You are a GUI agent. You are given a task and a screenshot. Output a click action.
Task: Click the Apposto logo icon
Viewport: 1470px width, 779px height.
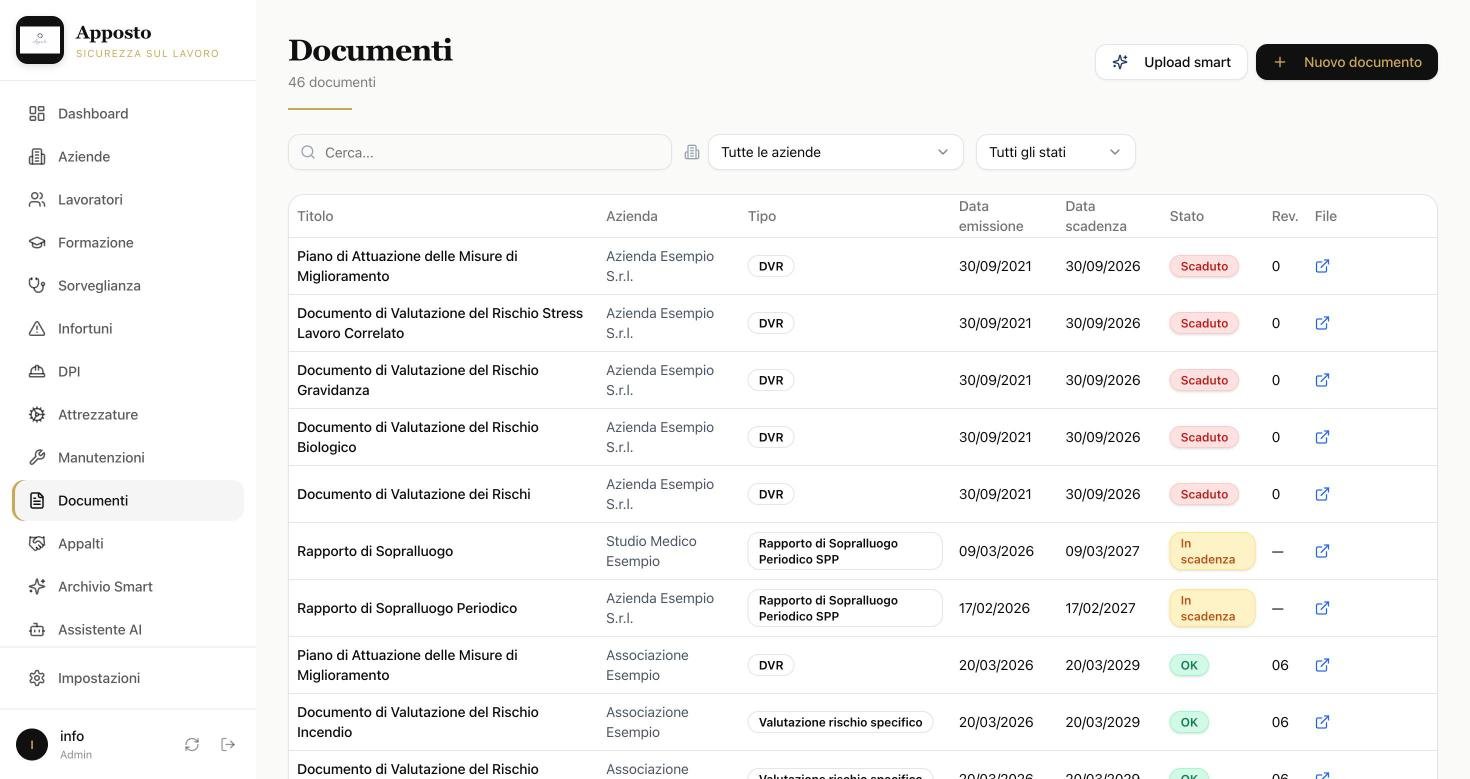click(40, 40)
